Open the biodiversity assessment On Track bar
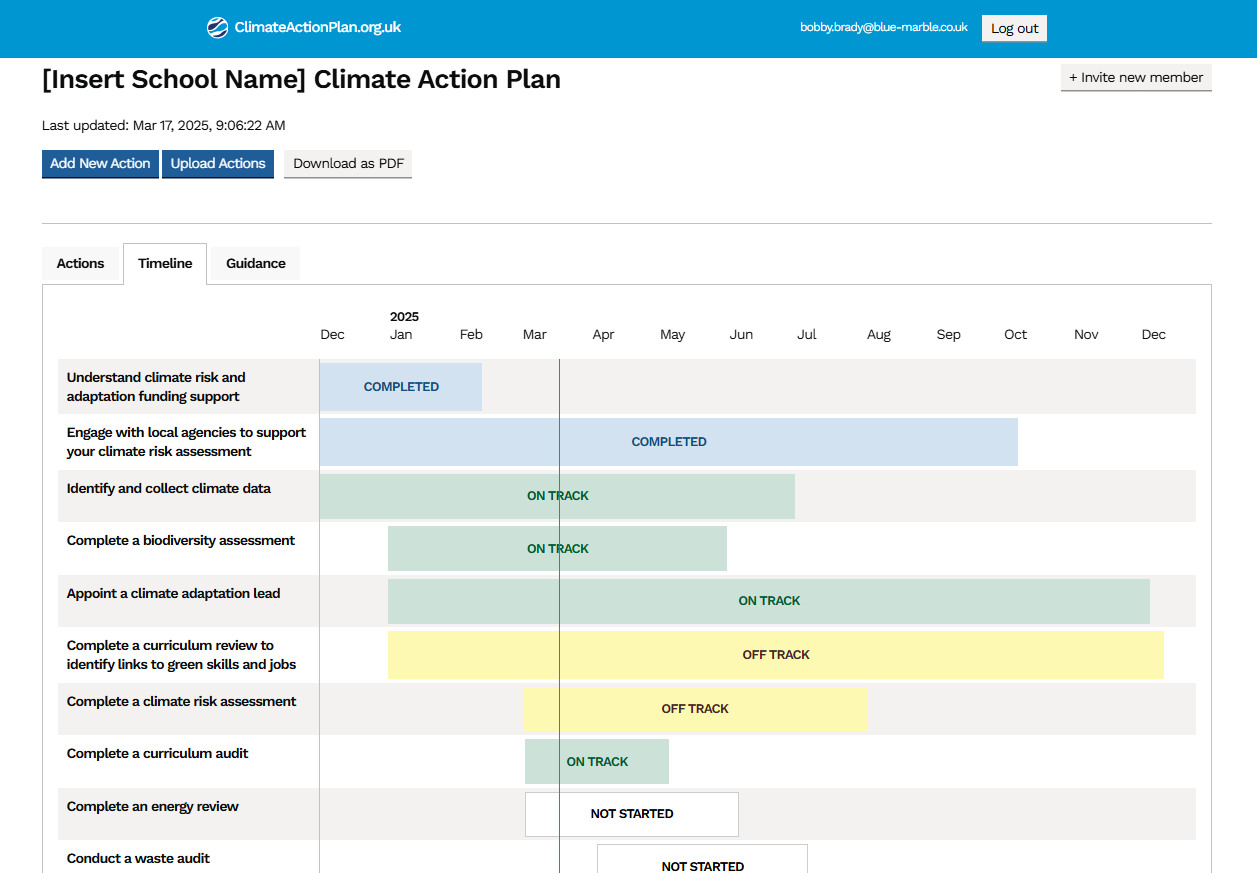Screen dimensions: 1257x873 [557, 549]
